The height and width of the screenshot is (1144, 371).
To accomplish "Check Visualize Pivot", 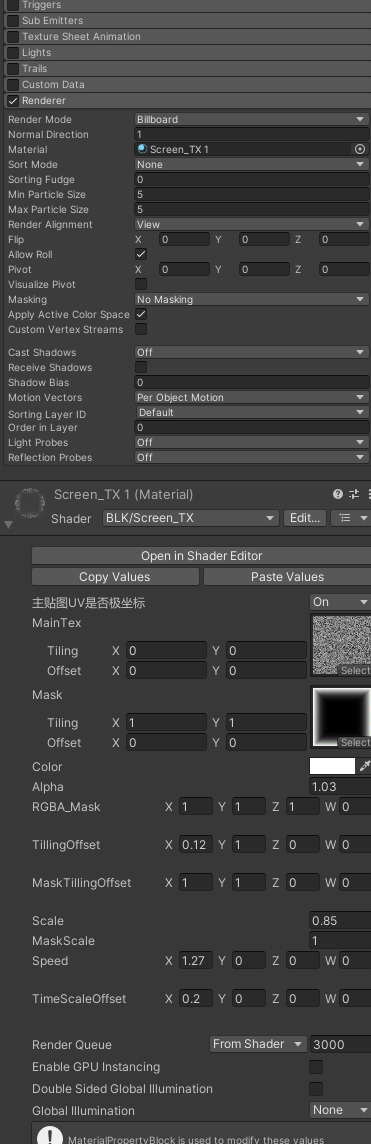I will tap(141, 285).
